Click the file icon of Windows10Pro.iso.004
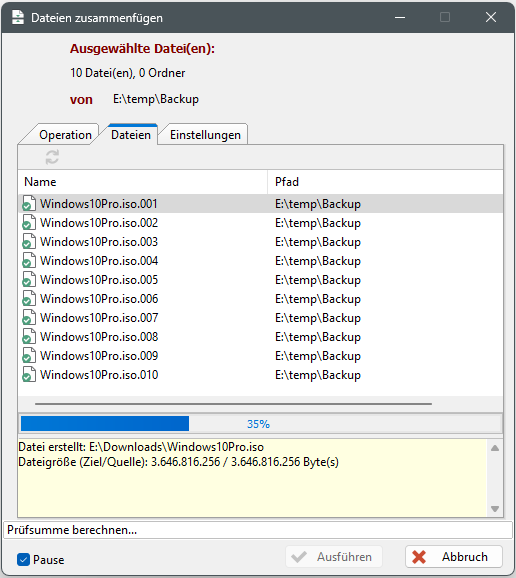This screenshot has height=578, width=516. pyautogui.click(x=29, y=261)
